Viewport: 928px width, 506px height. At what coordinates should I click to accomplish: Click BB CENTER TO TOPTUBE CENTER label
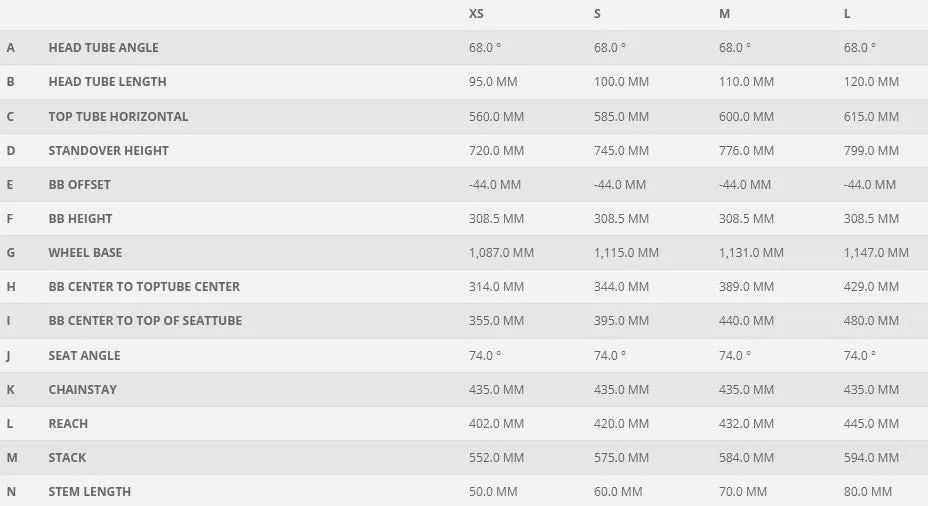[144, 286]
